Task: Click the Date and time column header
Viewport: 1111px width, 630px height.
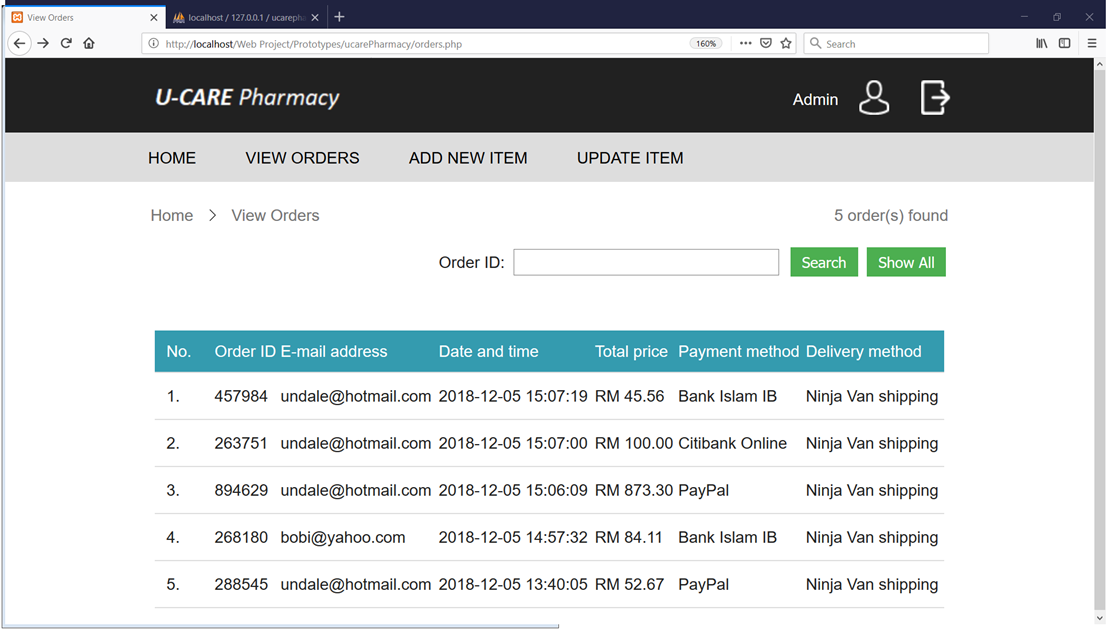Action: coord(488,351)
